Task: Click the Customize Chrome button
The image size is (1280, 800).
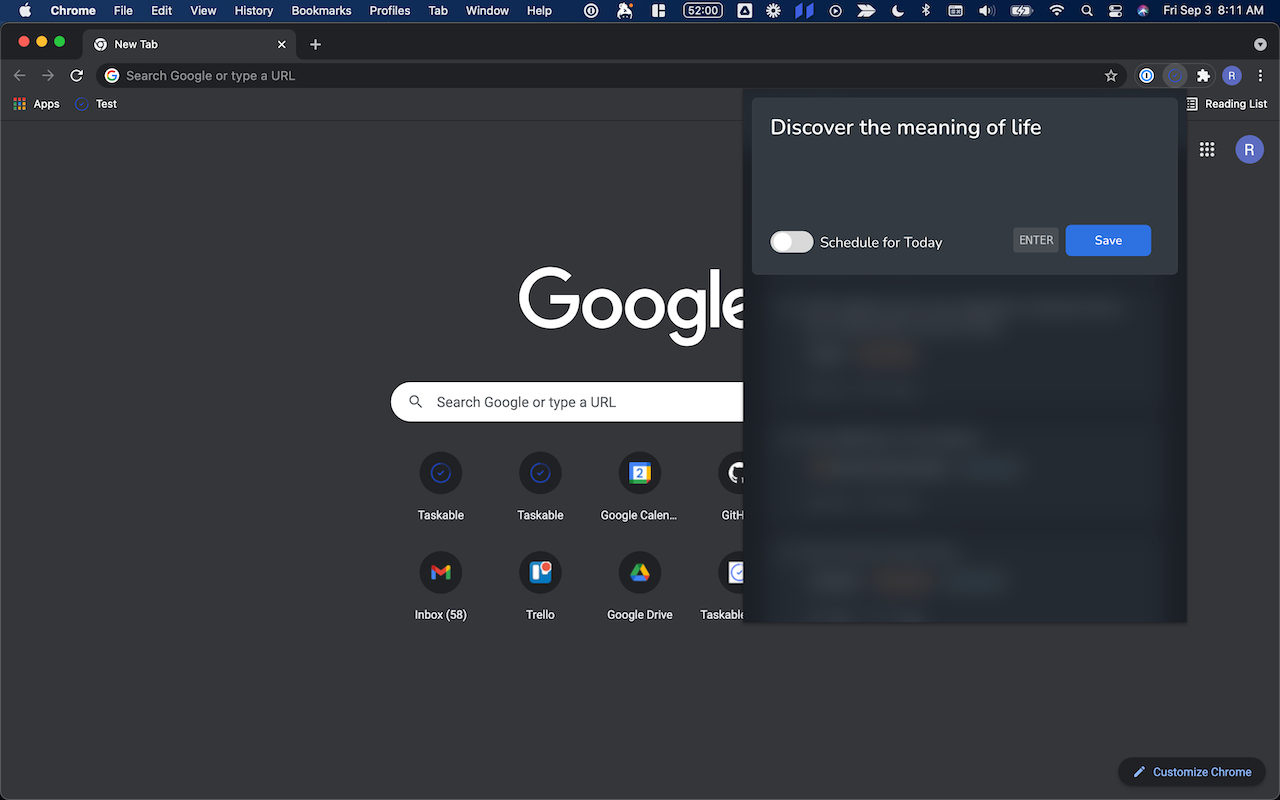Action: point(1192,771)
